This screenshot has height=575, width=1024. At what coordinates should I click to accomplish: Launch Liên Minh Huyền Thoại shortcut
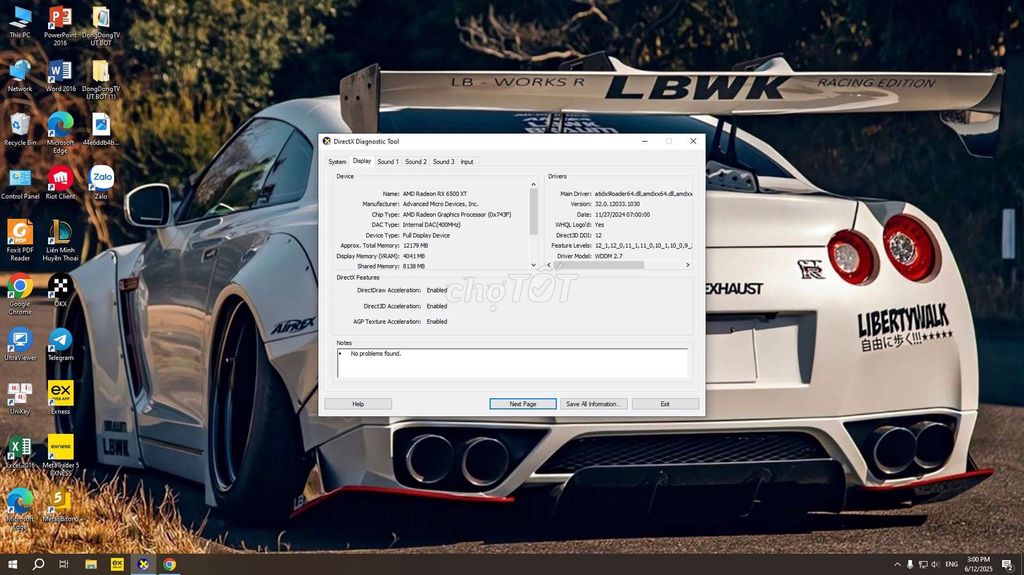pyautogui.click(x=60, y=240)
